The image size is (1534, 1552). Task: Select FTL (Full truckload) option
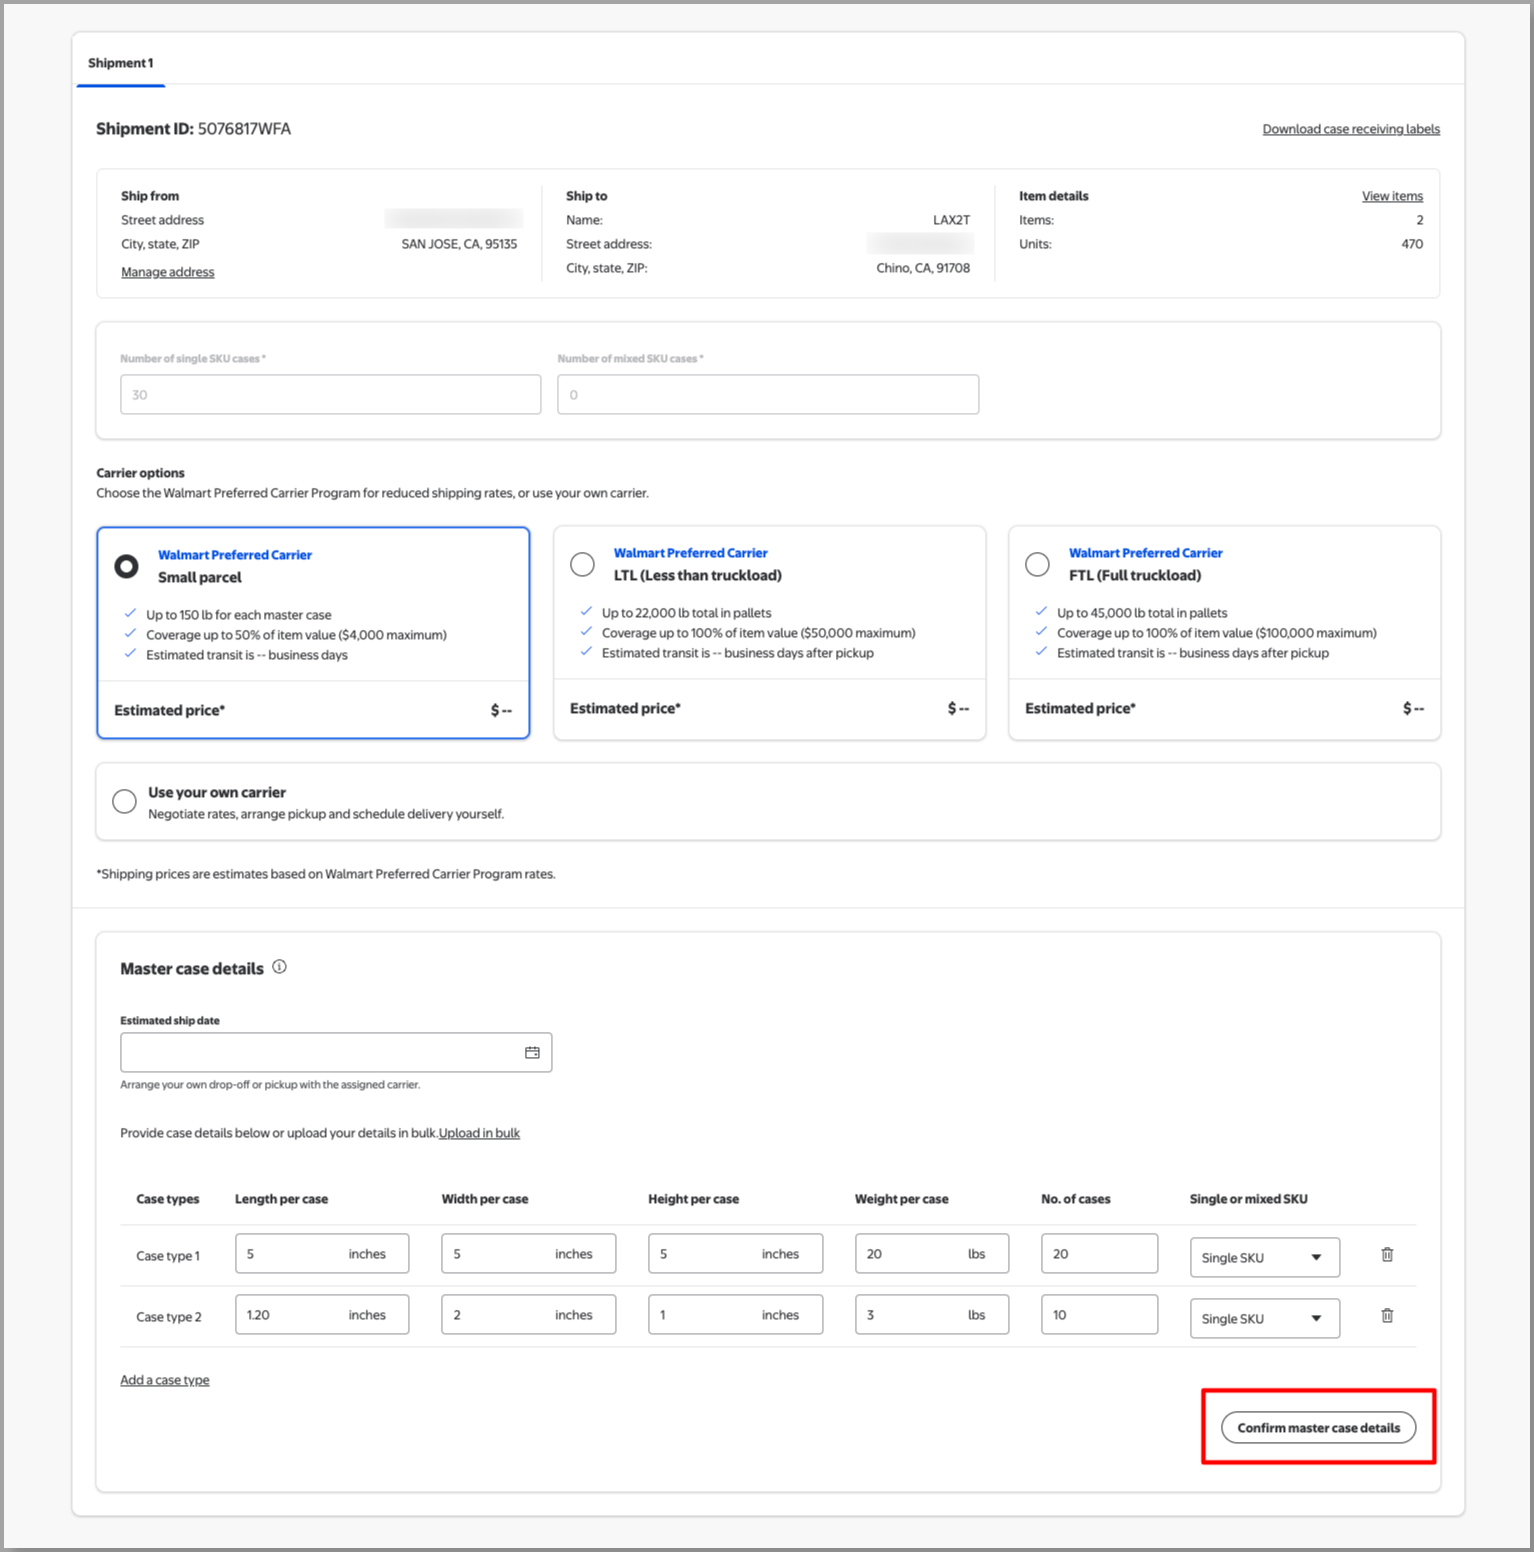[1037, 564]
